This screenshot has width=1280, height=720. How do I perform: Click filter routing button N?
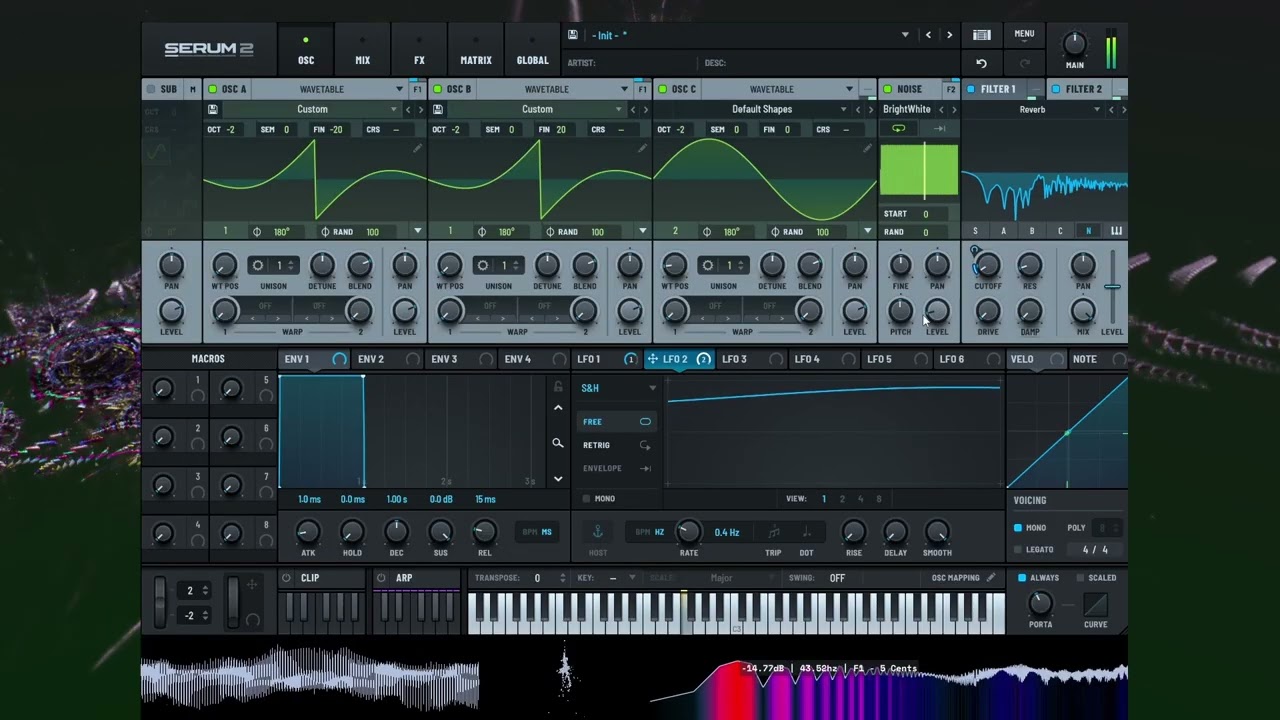1088,231
